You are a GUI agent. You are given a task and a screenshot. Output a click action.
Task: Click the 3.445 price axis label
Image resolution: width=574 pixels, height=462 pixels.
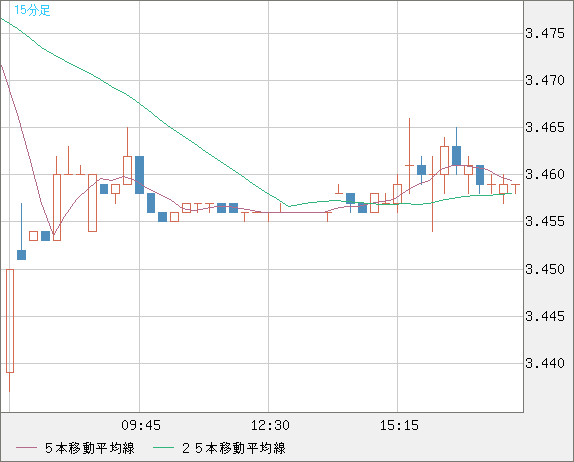click(545, 317)
